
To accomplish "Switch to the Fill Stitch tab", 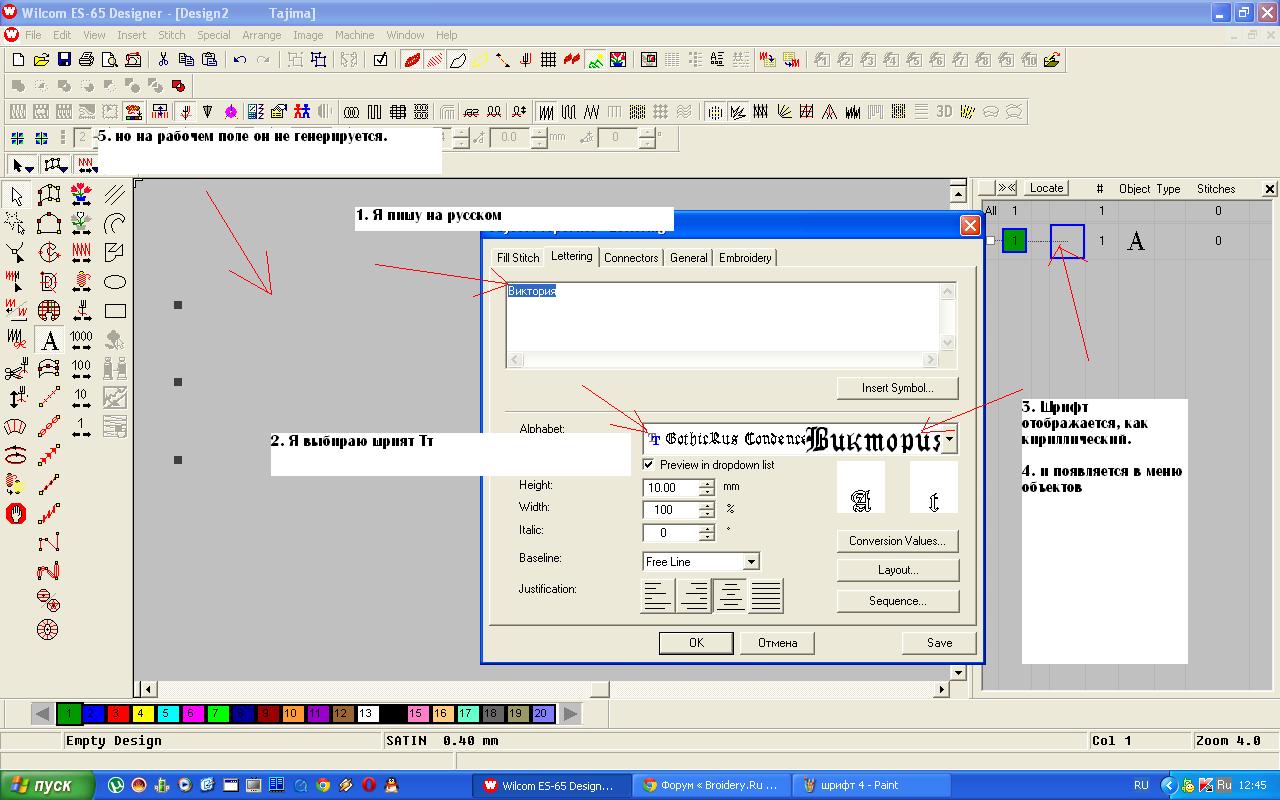I will click(518, 258).
